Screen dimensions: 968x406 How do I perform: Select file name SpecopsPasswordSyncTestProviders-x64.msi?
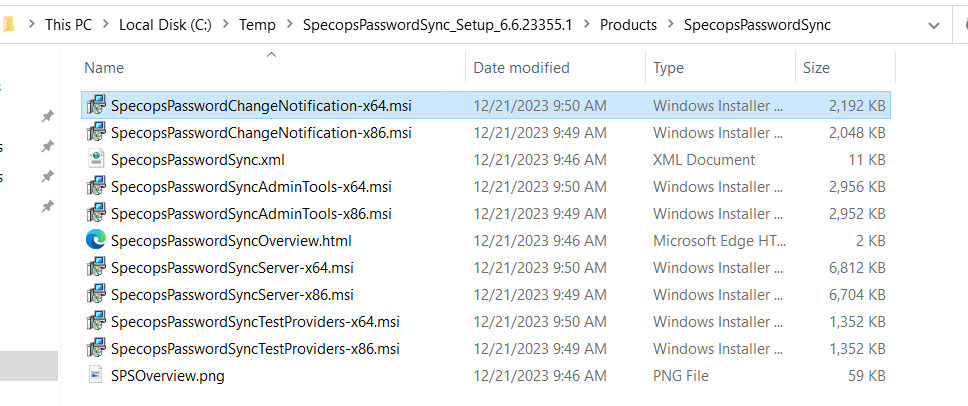pyautogui.click(x=255, y=321)
